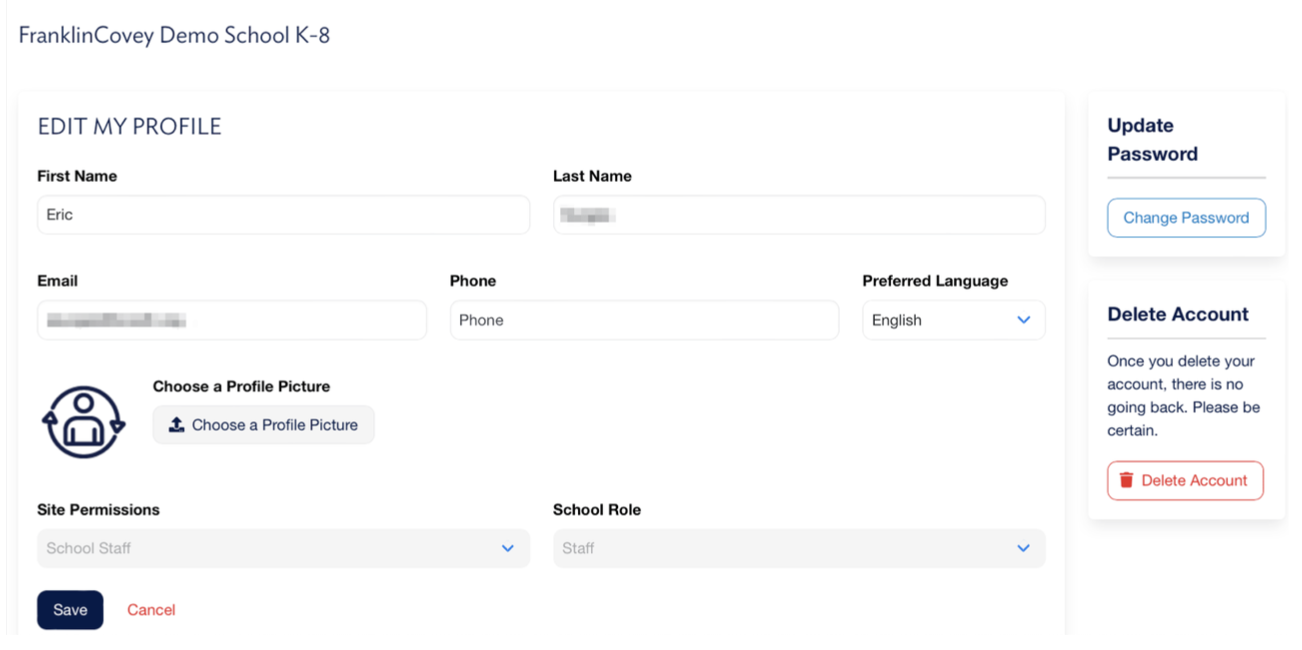Cancel editing the profile
Image resolution: width=1302 pixels, height=650 pixels.
pyautogui.click(x=151, y=610)
